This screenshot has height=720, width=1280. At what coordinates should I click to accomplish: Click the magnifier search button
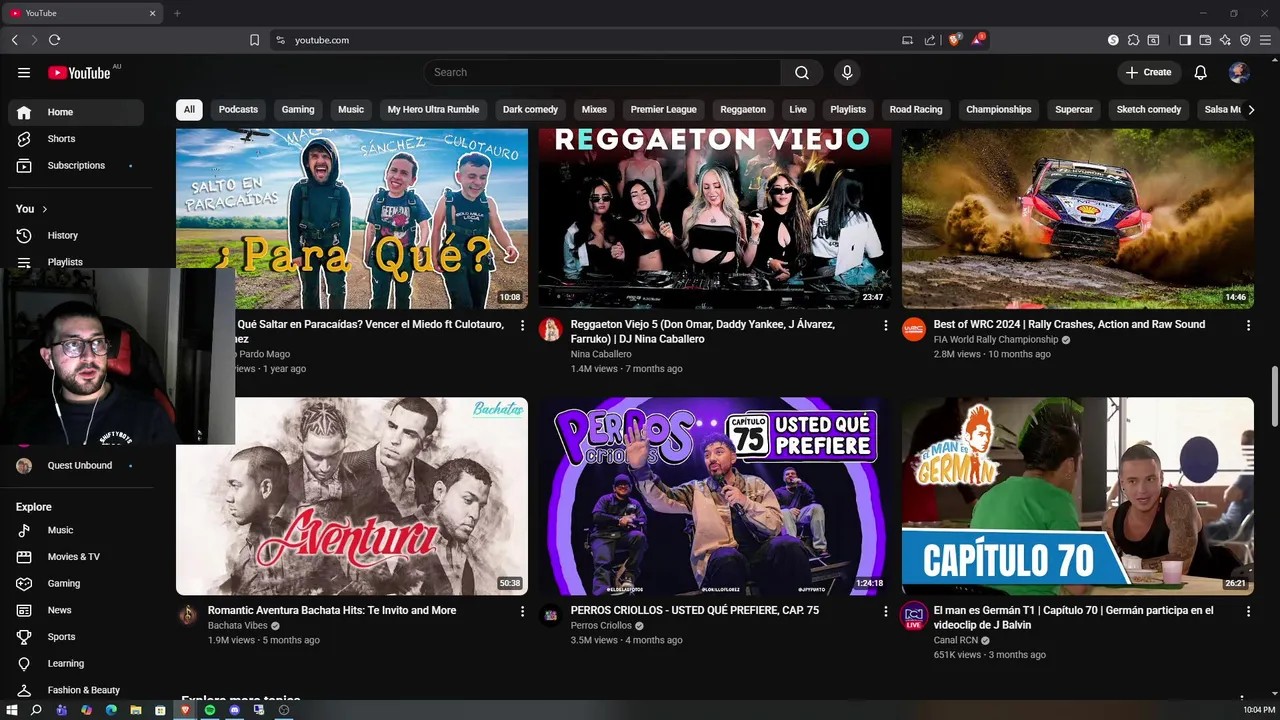(x=802, y=72)
